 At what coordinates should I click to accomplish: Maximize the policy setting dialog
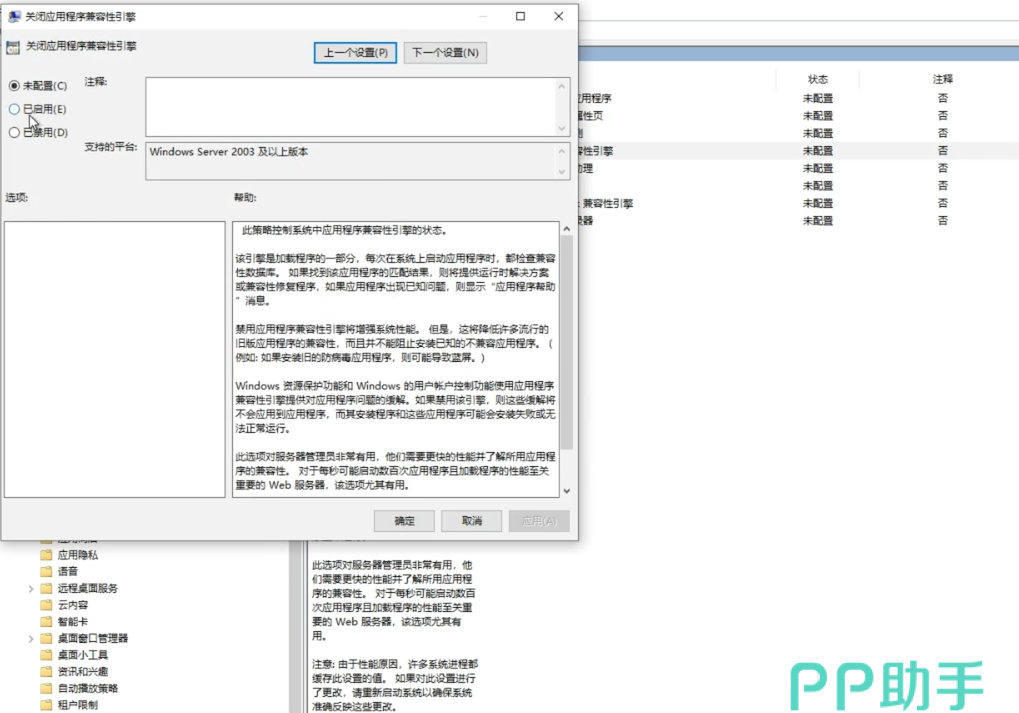[x=521, y=16]
